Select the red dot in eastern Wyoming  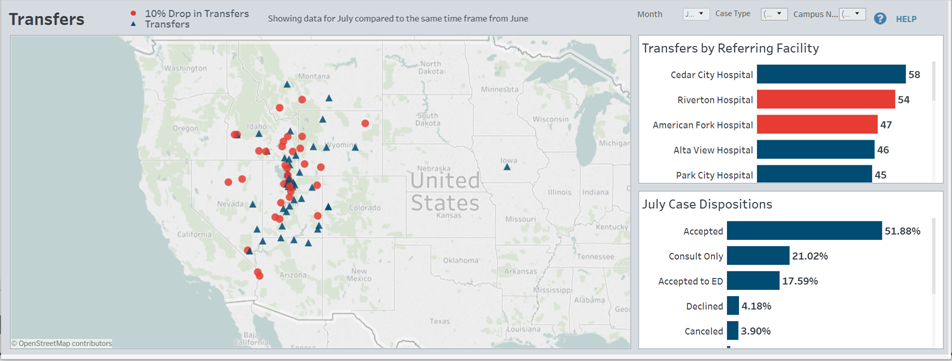point(365,123)
